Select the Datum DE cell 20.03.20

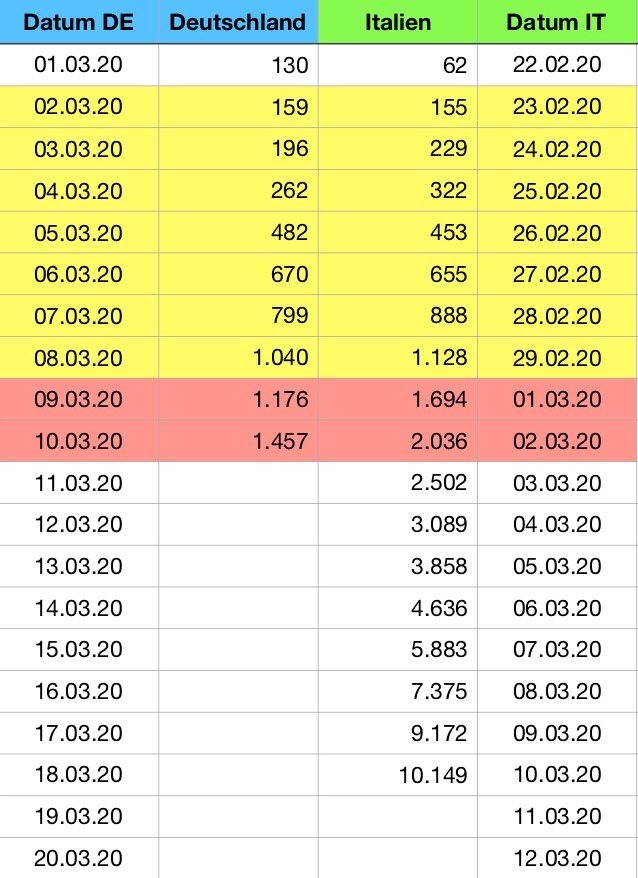(x=79, y=858)
